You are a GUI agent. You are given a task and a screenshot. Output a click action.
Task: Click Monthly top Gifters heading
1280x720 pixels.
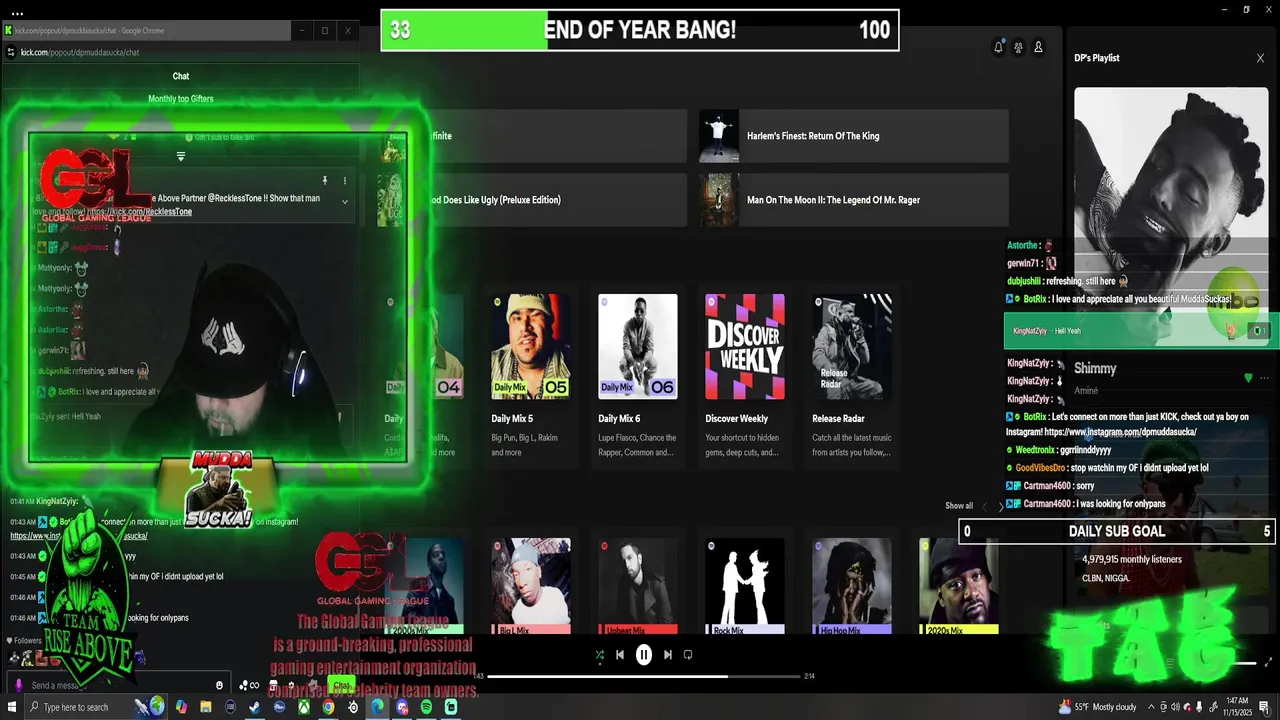pyautogui.click(x=181, y=99)
